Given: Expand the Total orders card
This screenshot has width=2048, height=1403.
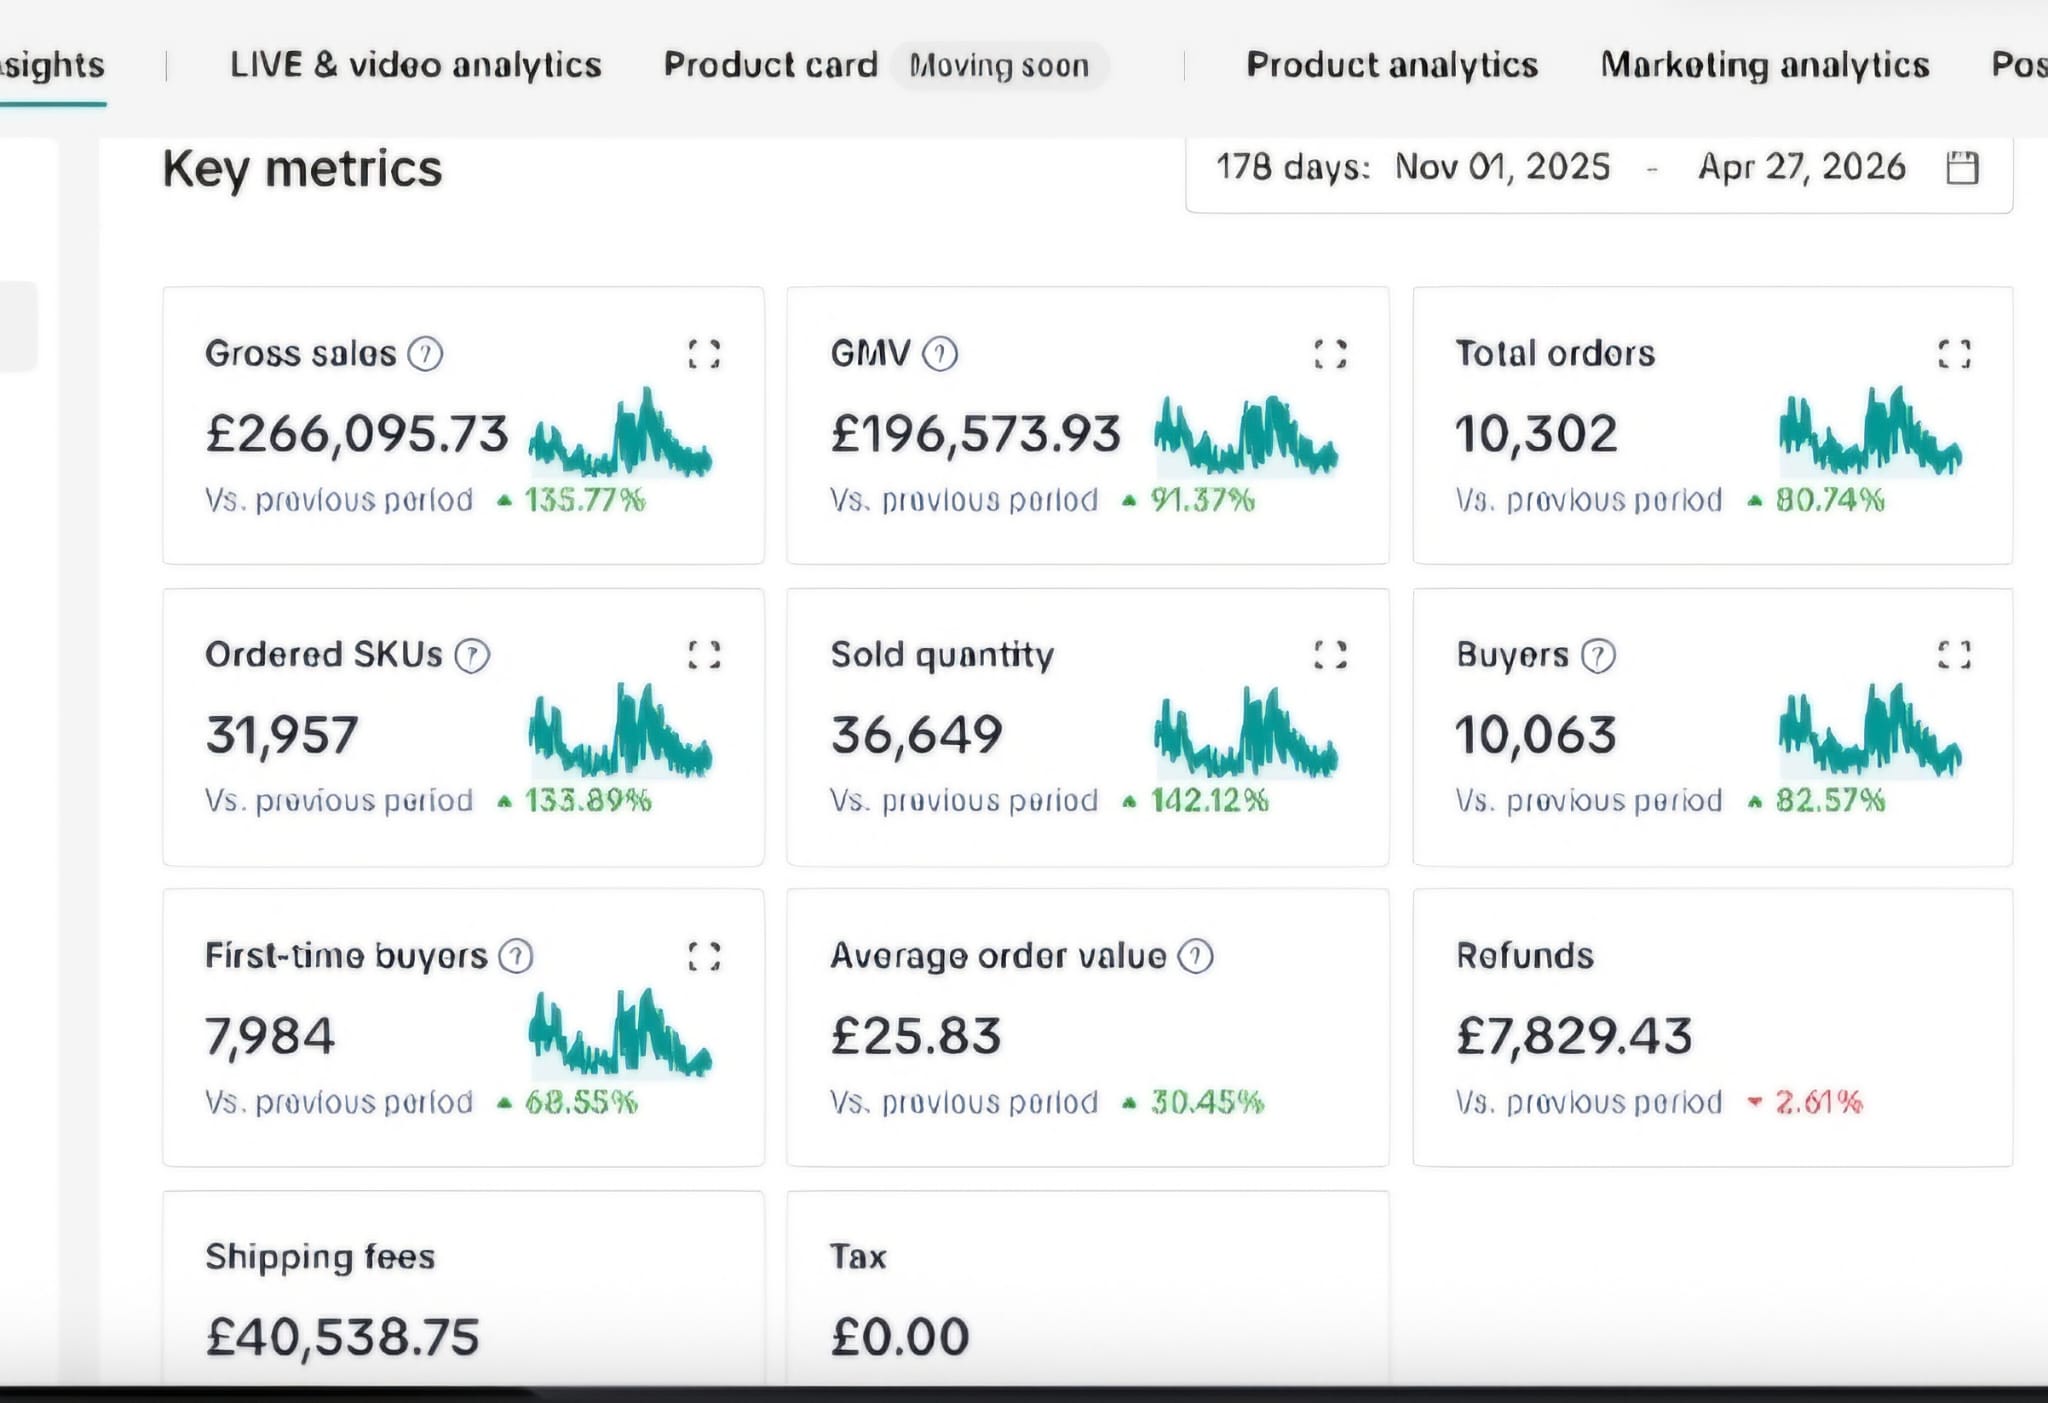Looking at the screenshot, I should click(x=1954, y=354).
